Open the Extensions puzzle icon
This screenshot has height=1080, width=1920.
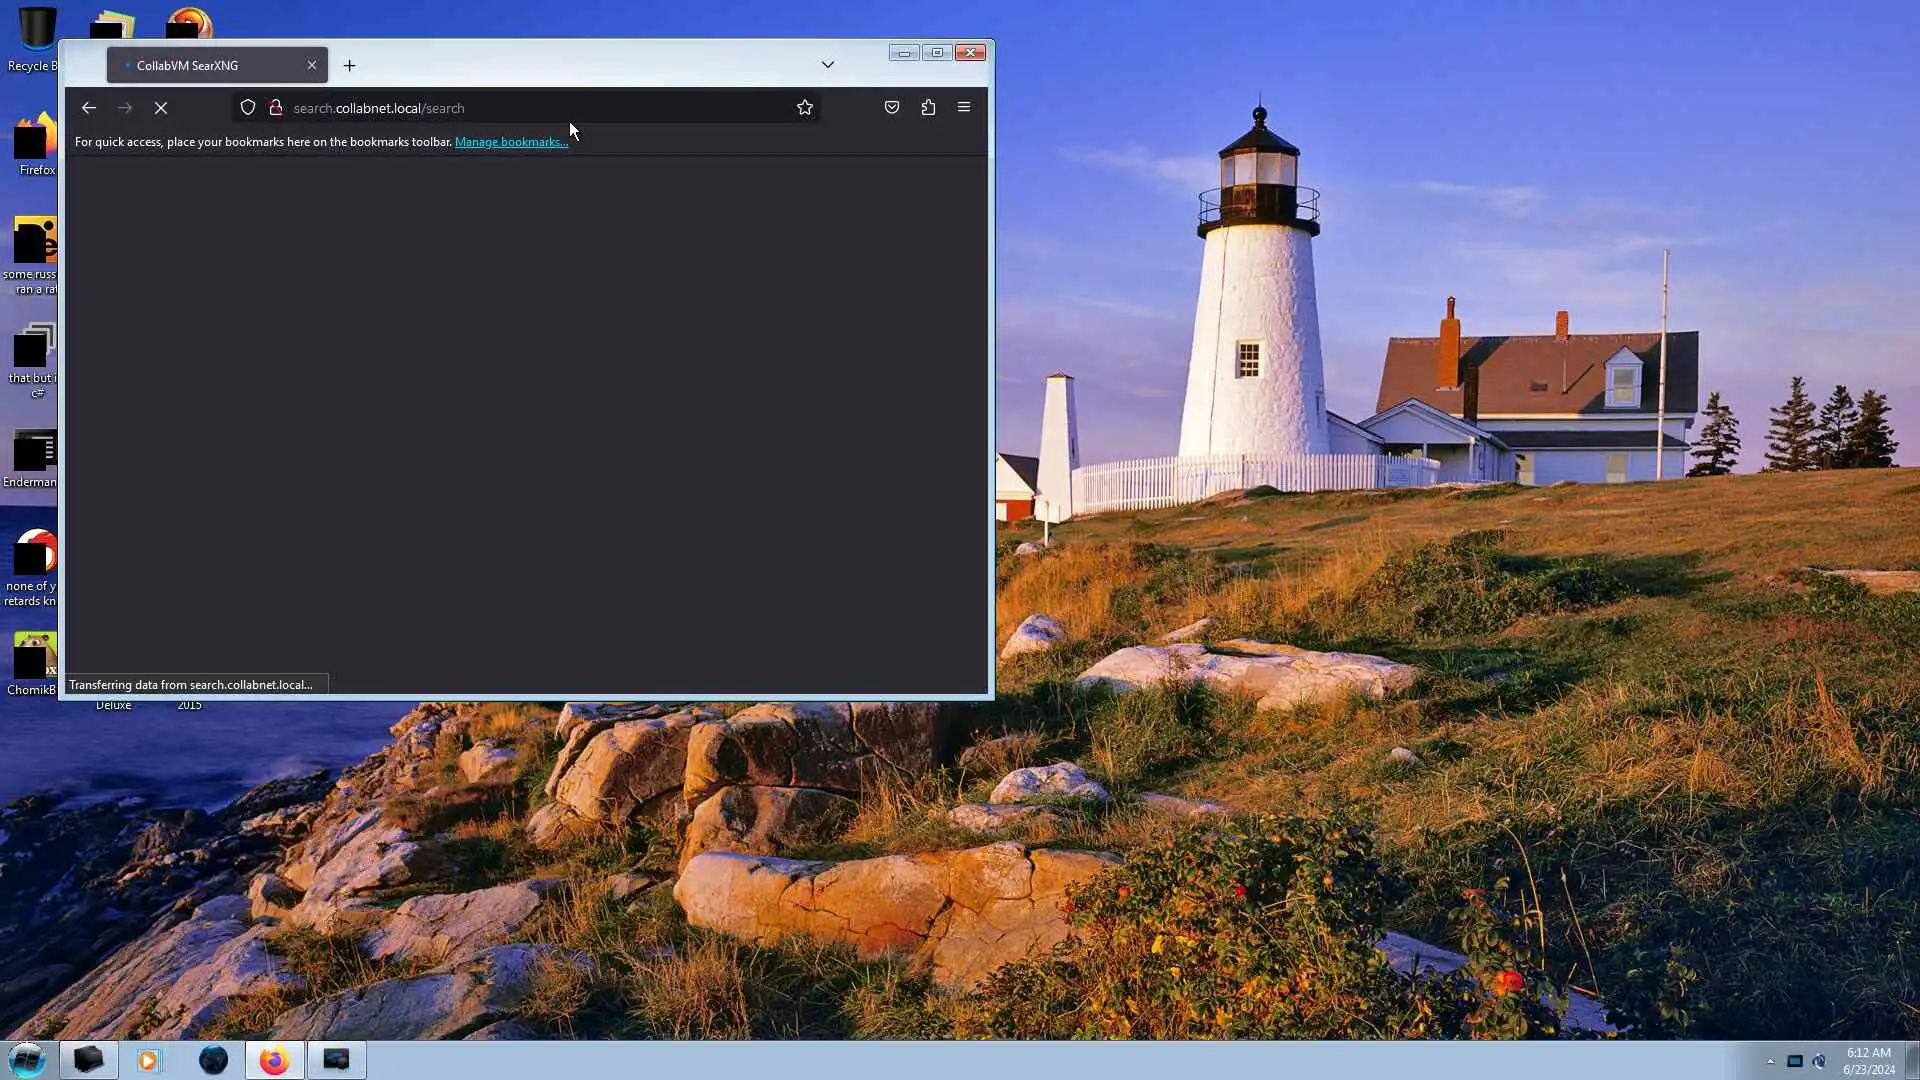(x=928, y=108)
